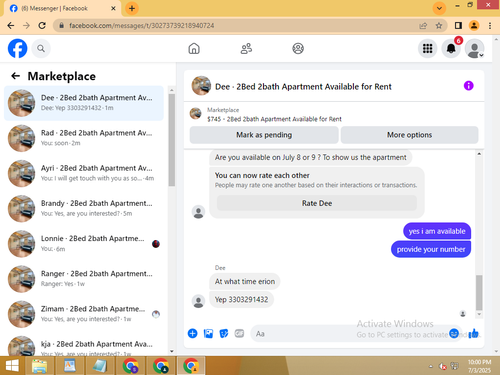The image size is (500, 375).
Task: Open Zimam conversation in the chat list
Action: point(84,314)
